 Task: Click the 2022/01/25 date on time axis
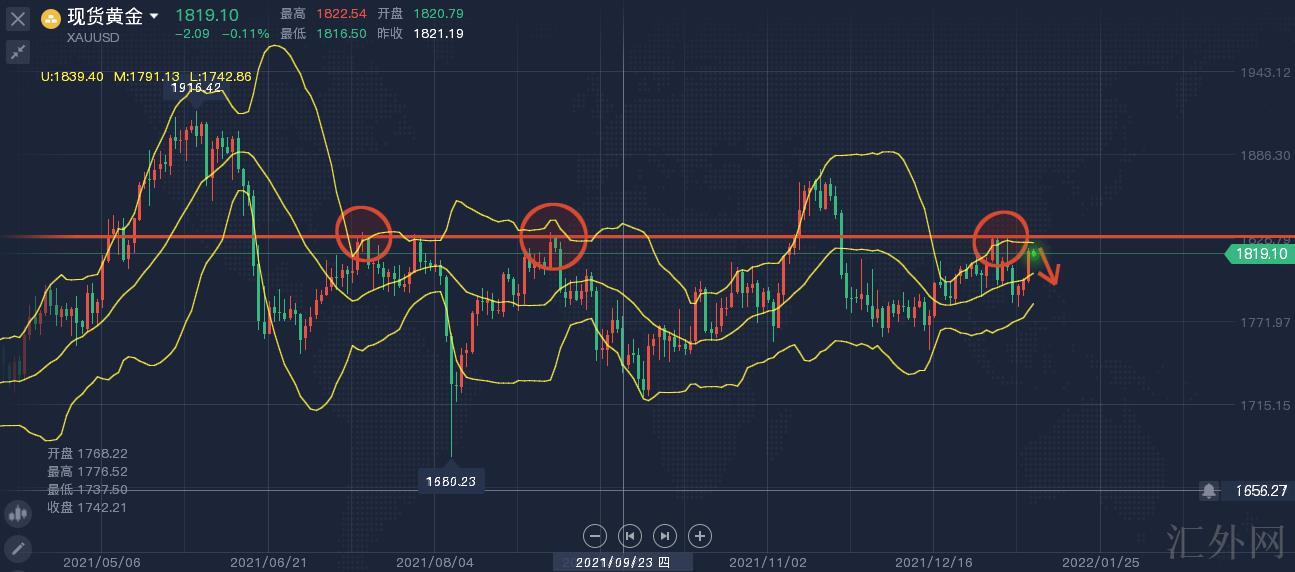[1100, 562]
